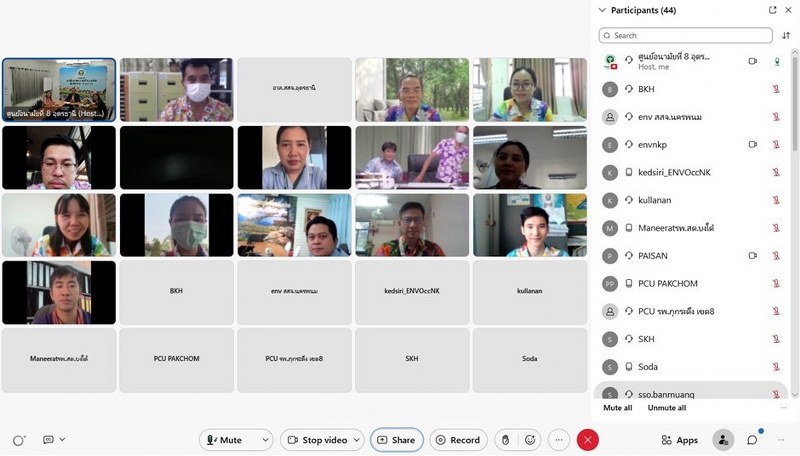Click Maneerat avatar M icon

(x=610, y=228)
